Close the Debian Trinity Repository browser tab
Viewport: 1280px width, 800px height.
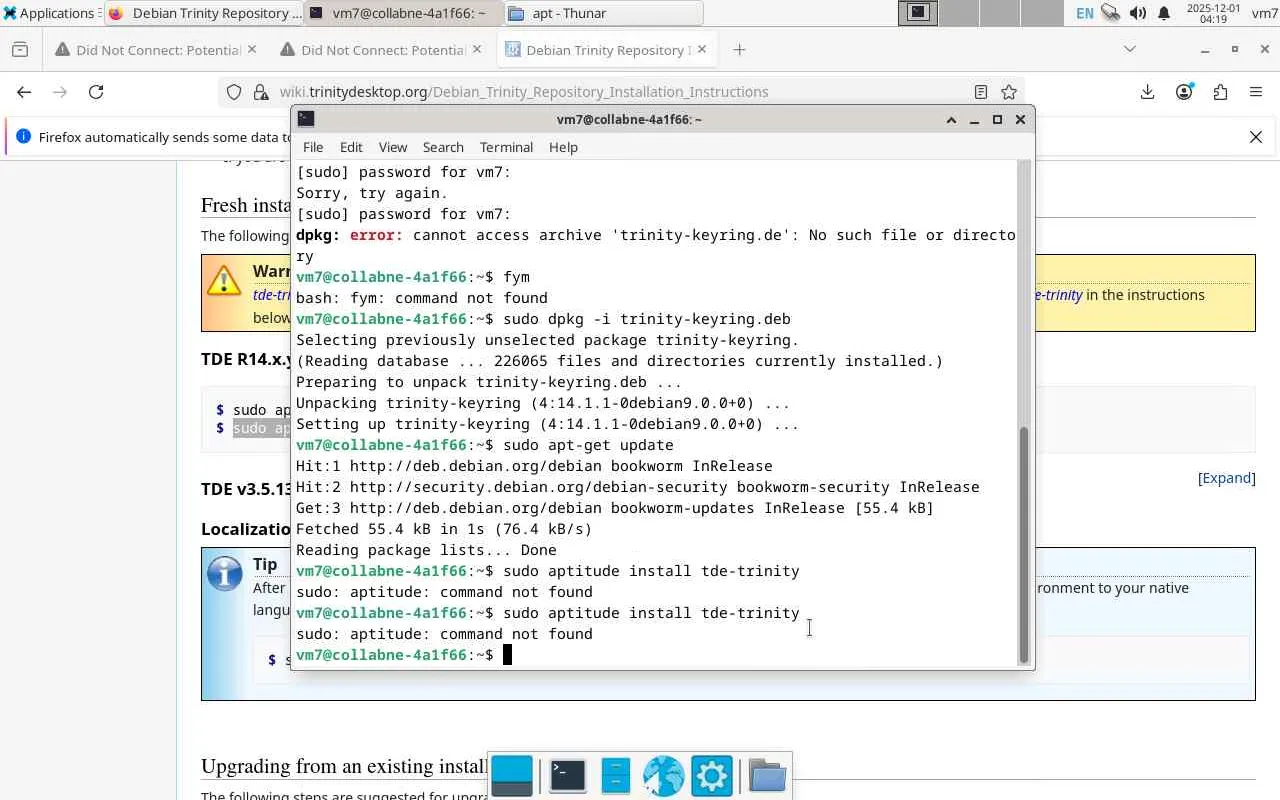coord(701,50)
